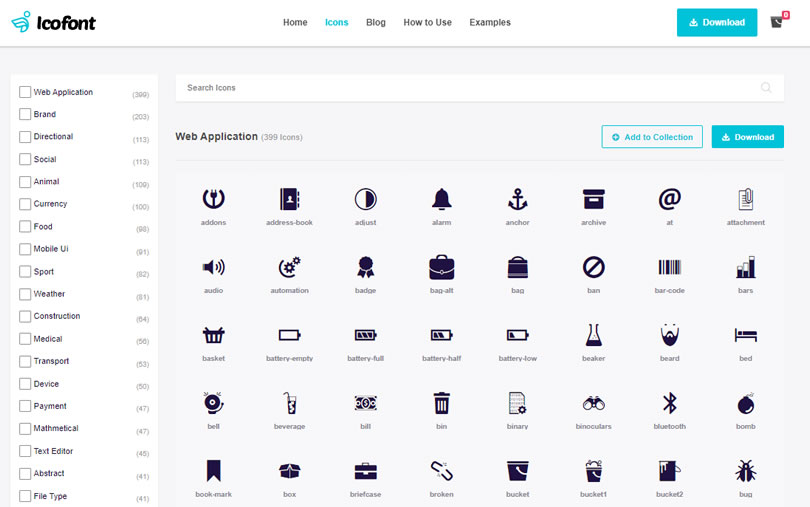The height and width of the screenshot is (507, 810).
Task: Tick the Transport filter checkbox
Action: (25, 361)
